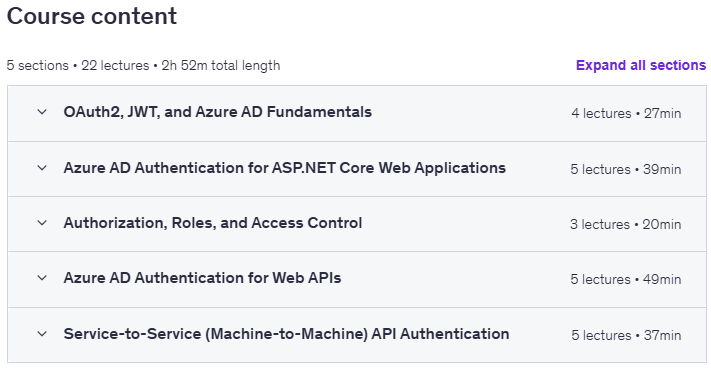Expand chevron for ASP.NET Core Web Applications section
The height and width of the screenshot is (371, 711).
tap(42, 168)
